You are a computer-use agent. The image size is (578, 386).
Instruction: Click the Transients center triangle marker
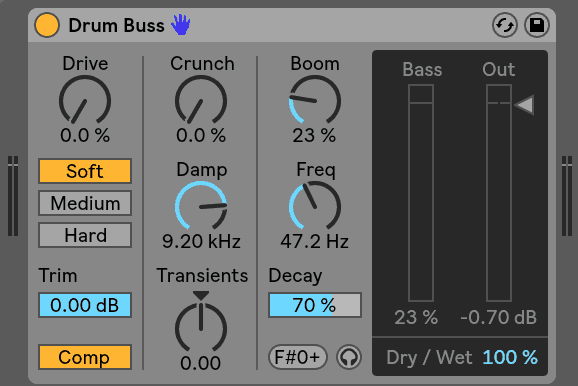[x=201, y=295]
